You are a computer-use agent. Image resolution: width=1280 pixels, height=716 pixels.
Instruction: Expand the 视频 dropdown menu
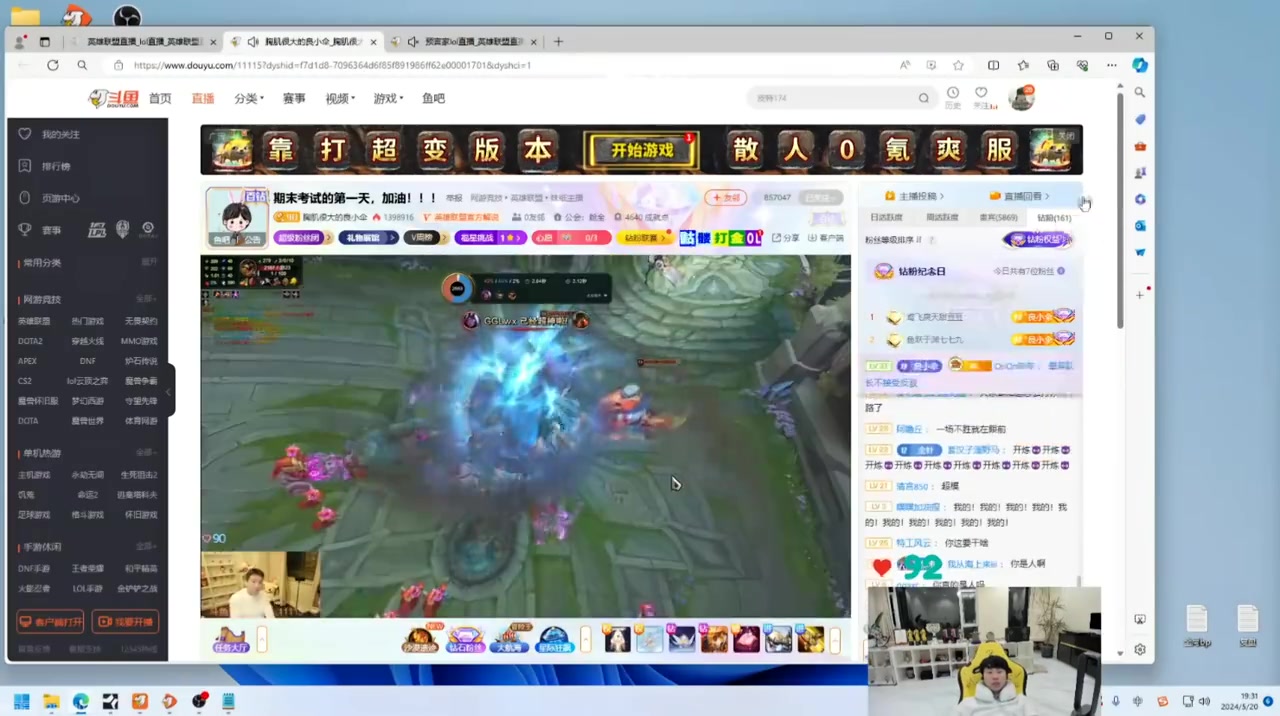point(340,99)
